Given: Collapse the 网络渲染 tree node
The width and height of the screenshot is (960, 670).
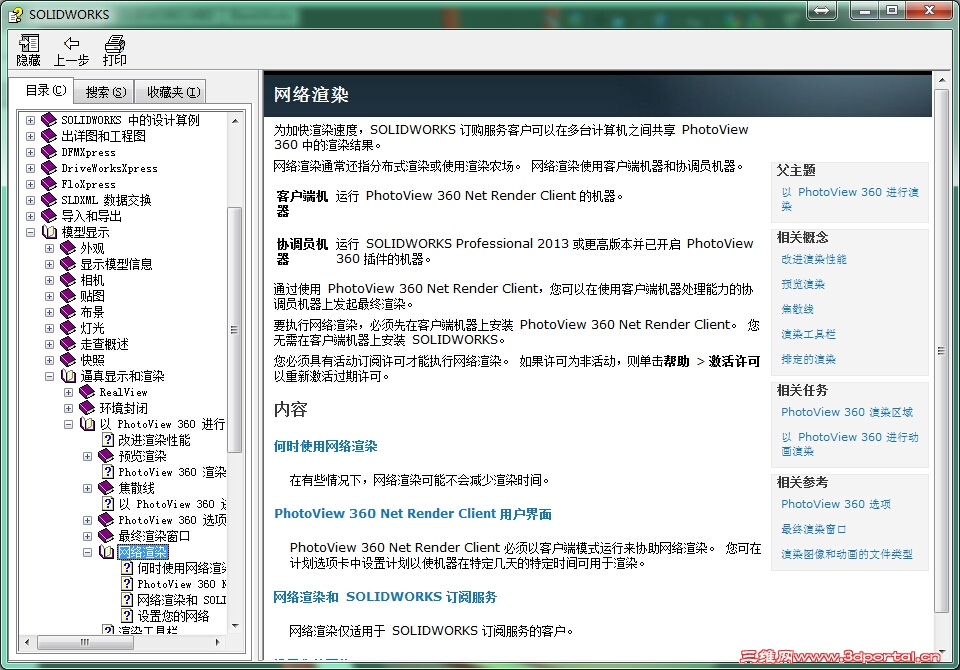Looking at the screenshot, I should [87, 552].
